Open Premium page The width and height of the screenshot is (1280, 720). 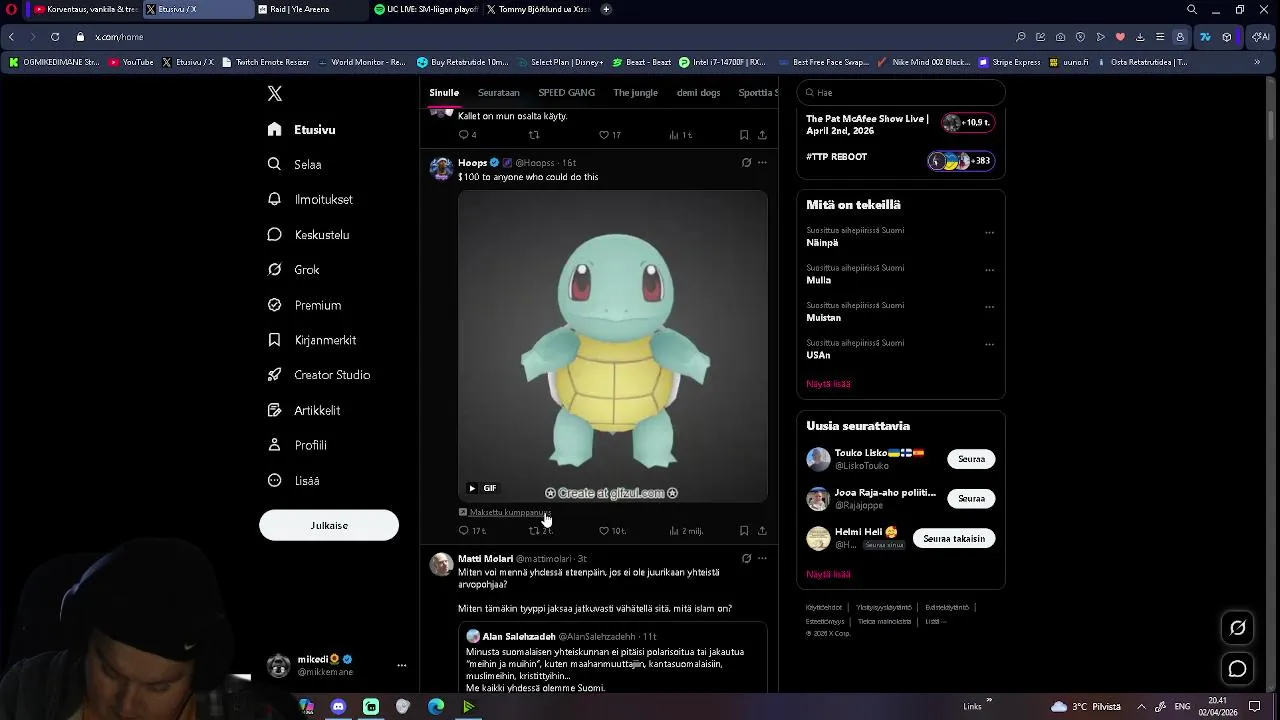click(x=304, y=305)
